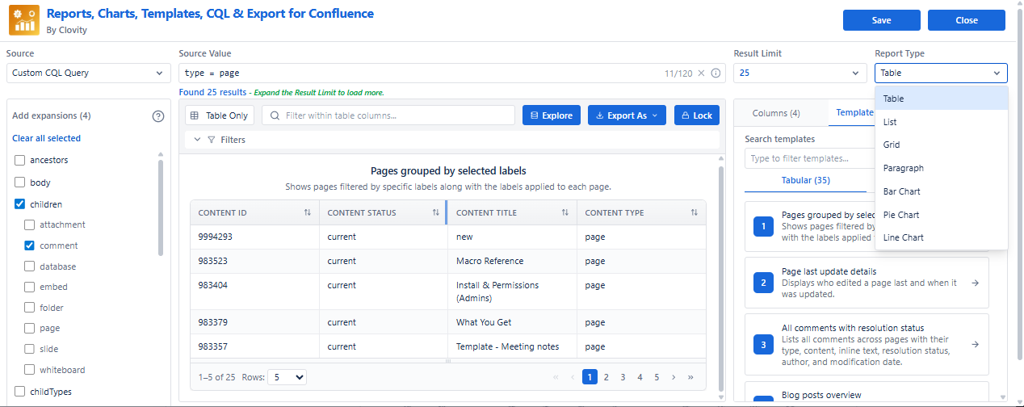
Task: Select Paragraph report type option
Action: 942,168
